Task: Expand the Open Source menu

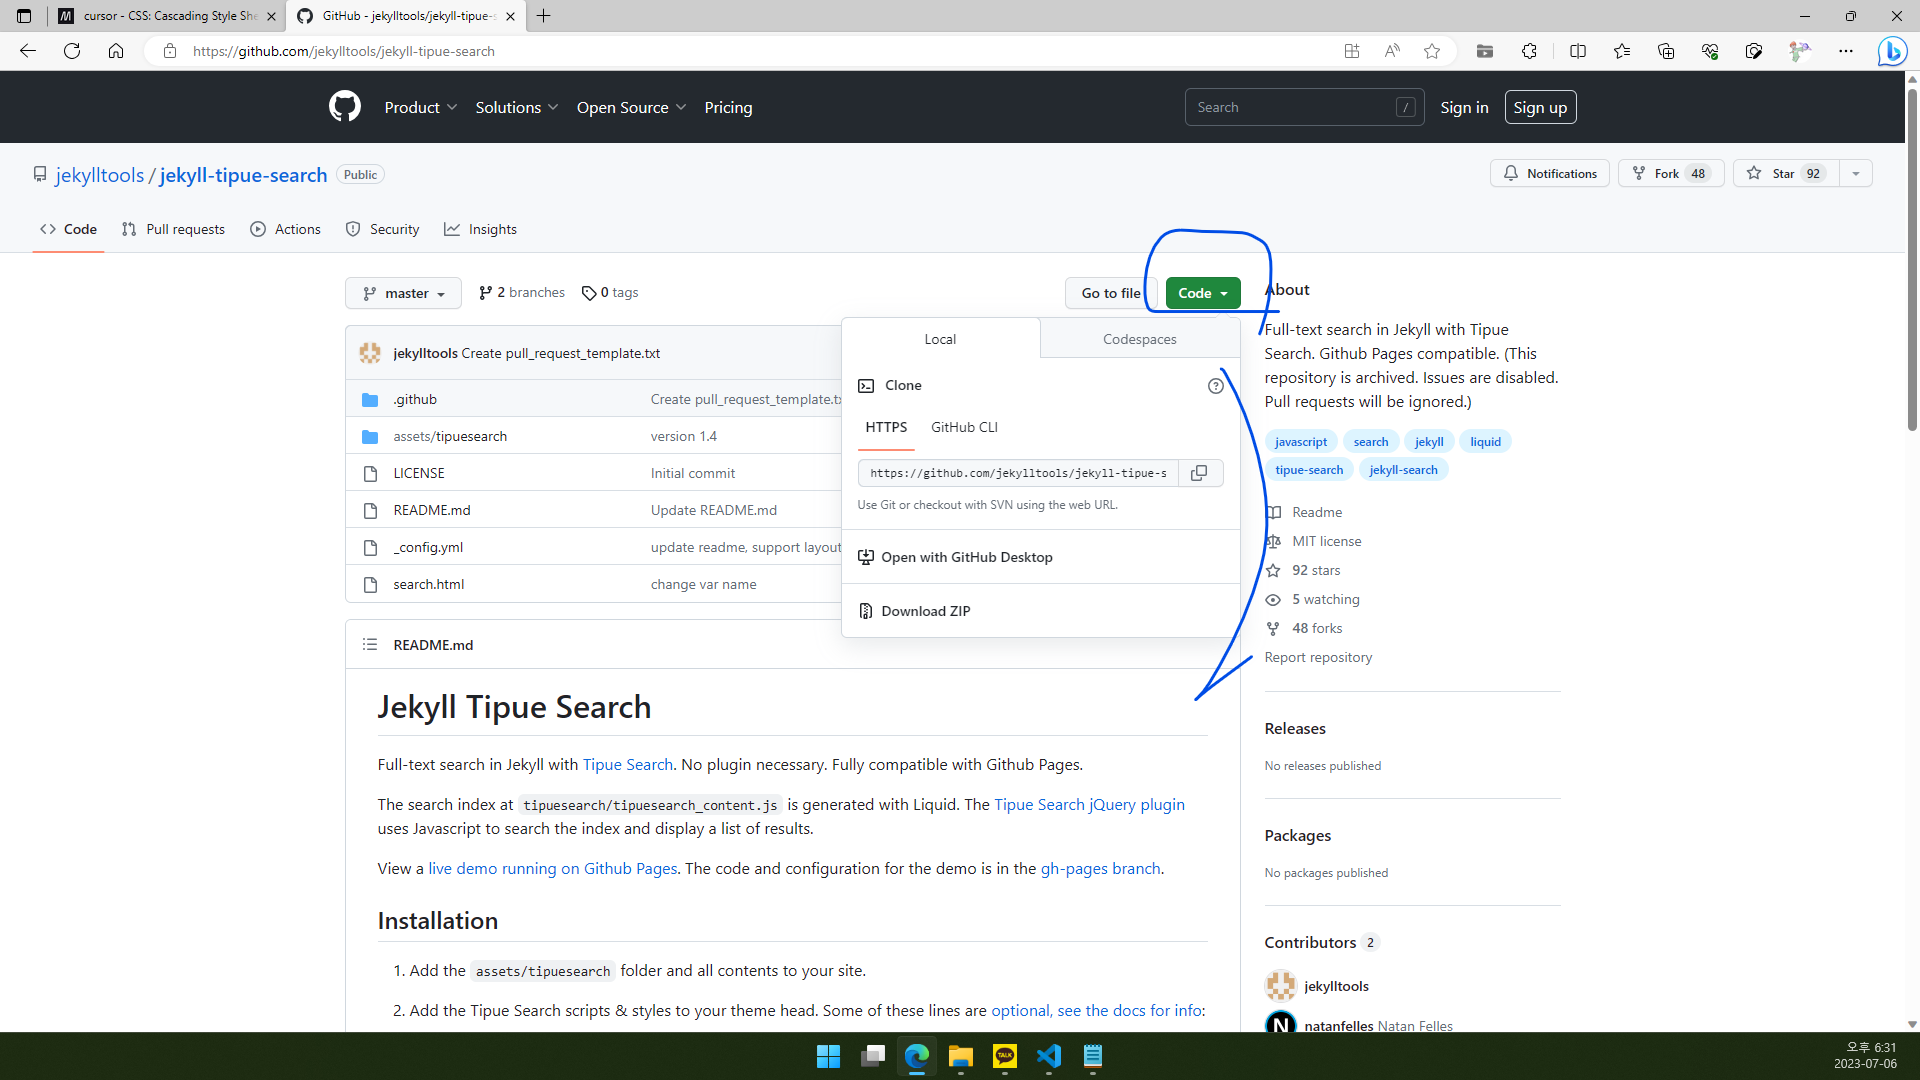Action: (632, 107)
